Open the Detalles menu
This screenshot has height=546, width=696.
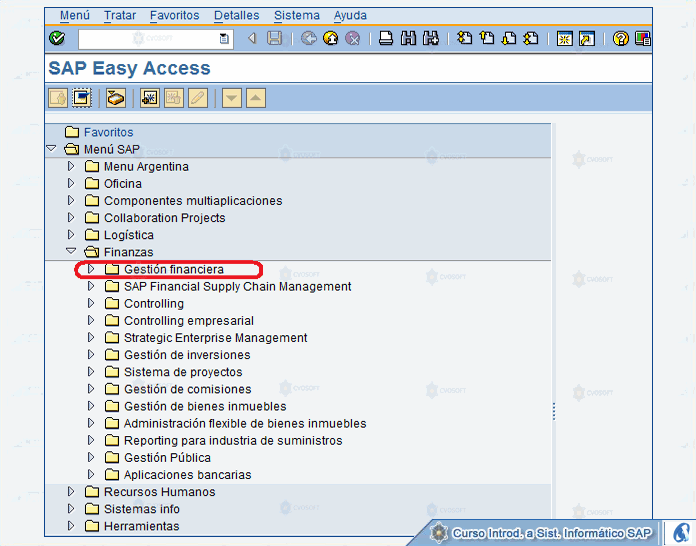[x=237, y=16]
